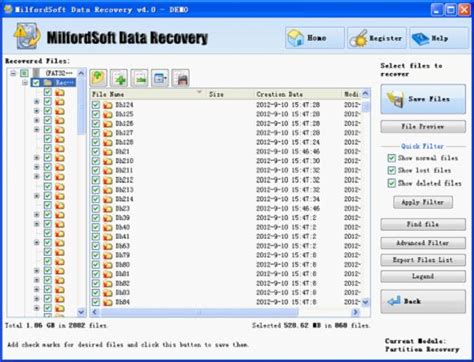Sort by File Name column header
The image size is (474, 362).
tap(148, 94)
